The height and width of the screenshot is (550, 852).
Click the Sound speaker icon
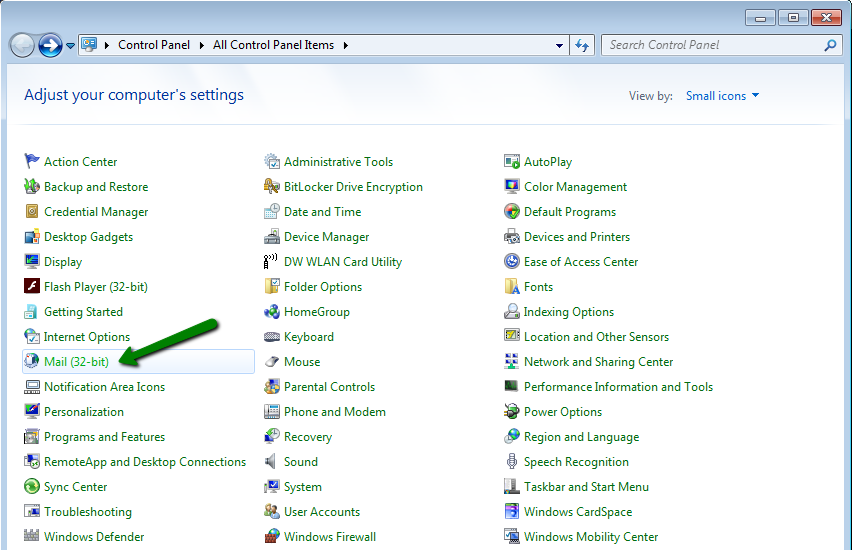tap(270, 461)
